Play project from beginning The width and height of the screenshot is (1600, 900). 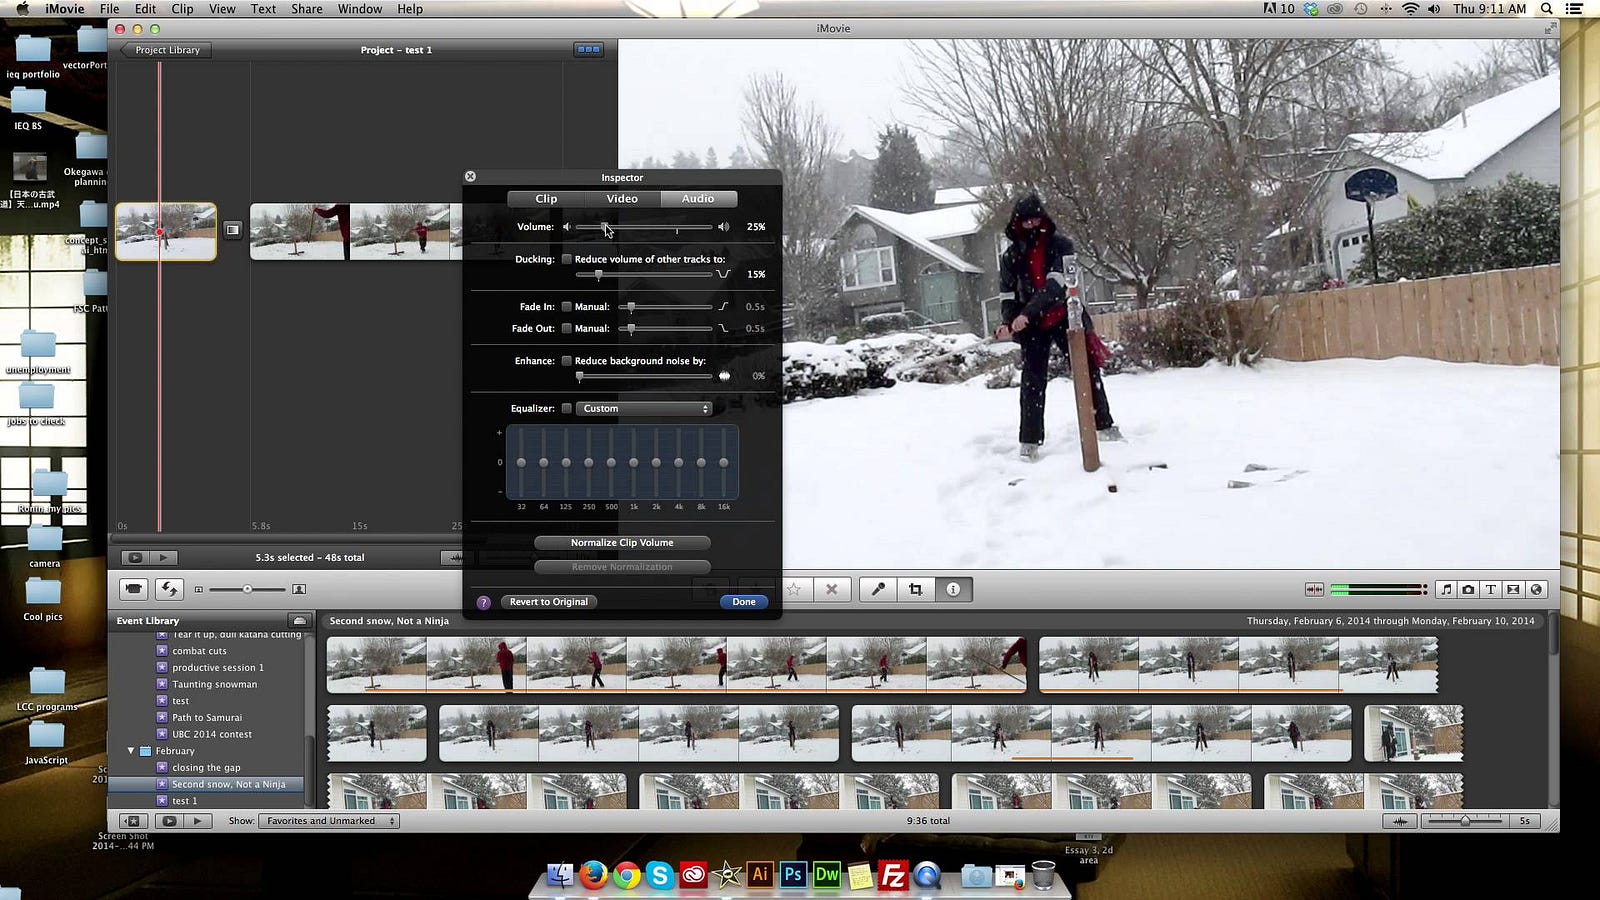coord(163,558)
